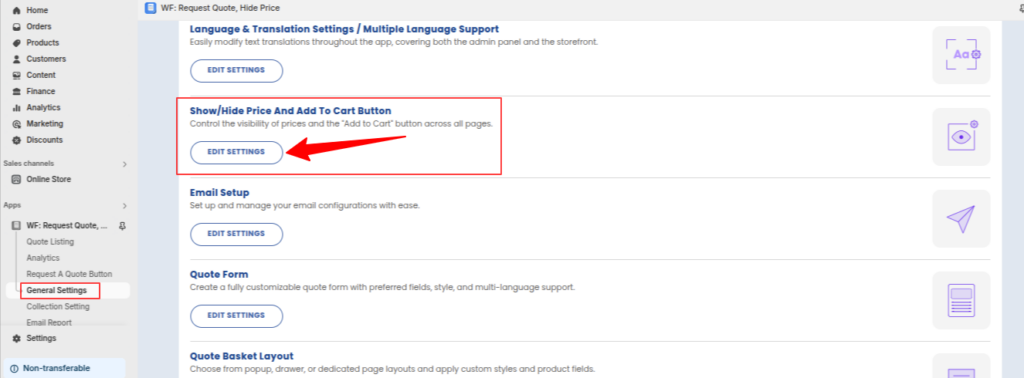1024x378 pixels.
Task: Open the app's Analytics sub-item
Action: 43,258
